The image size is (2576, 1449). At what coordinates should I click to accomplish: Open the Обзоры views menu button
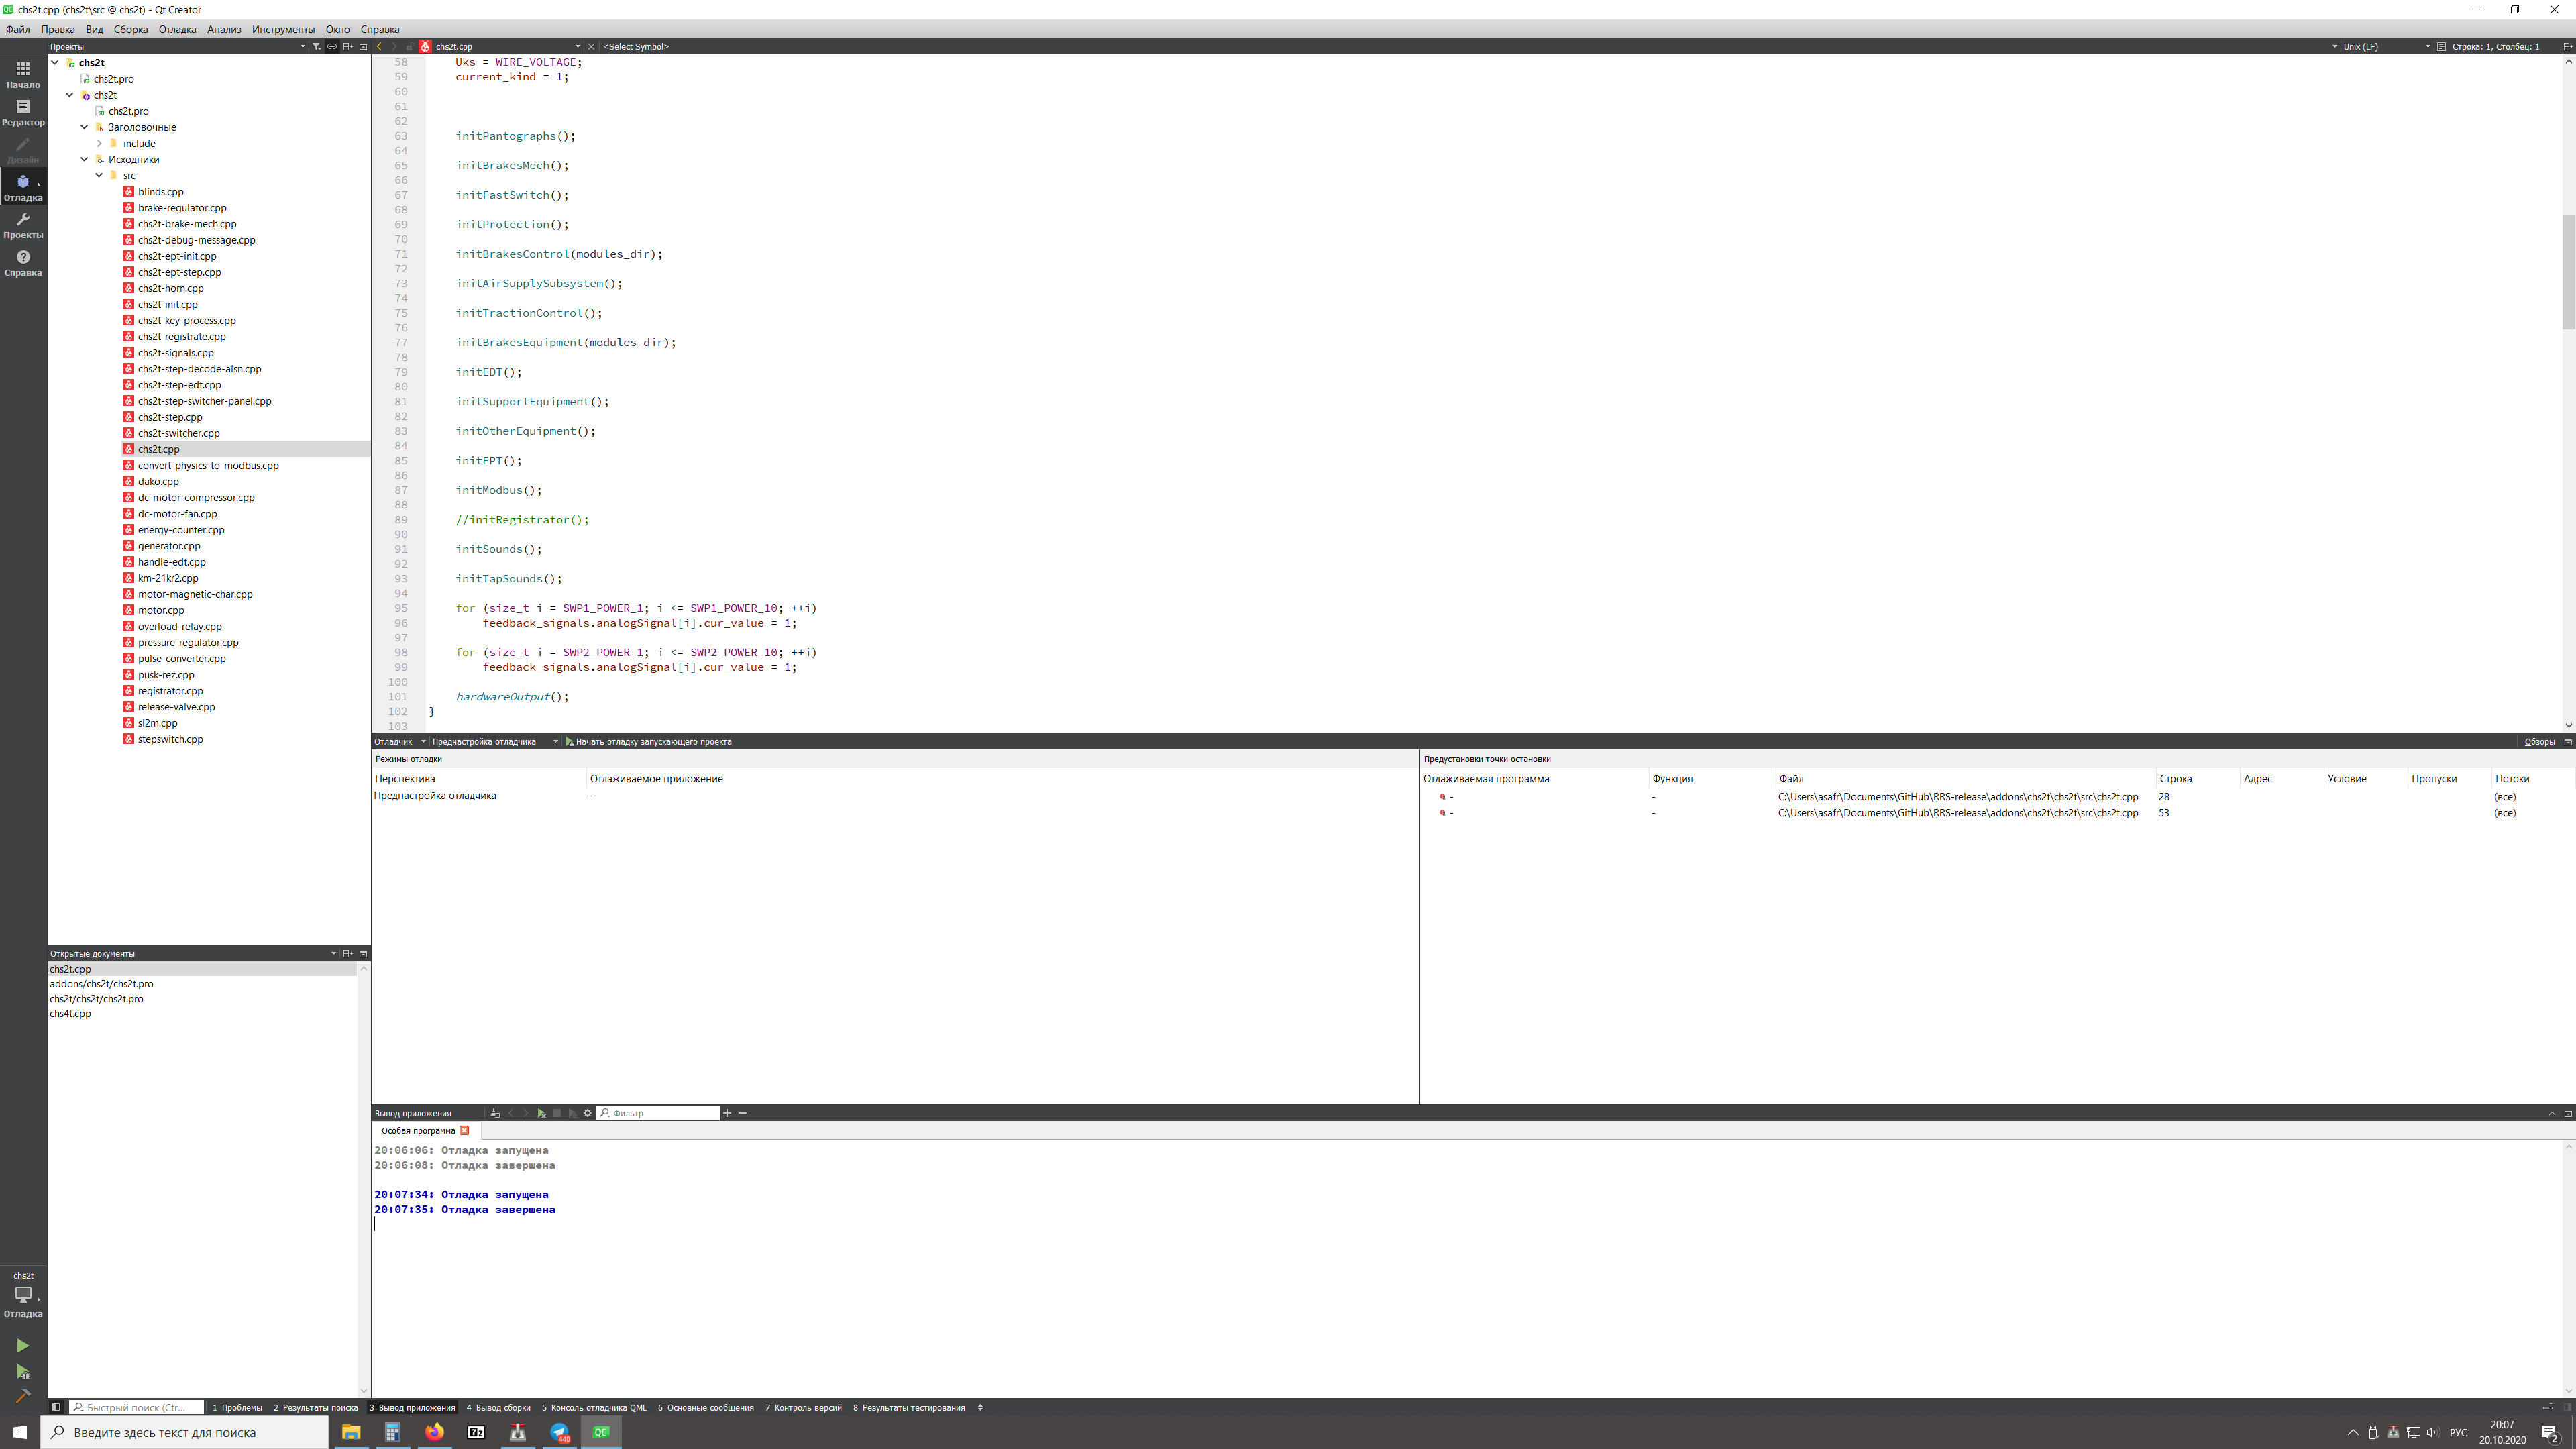pyautogui.click(x=2539, y=742)
